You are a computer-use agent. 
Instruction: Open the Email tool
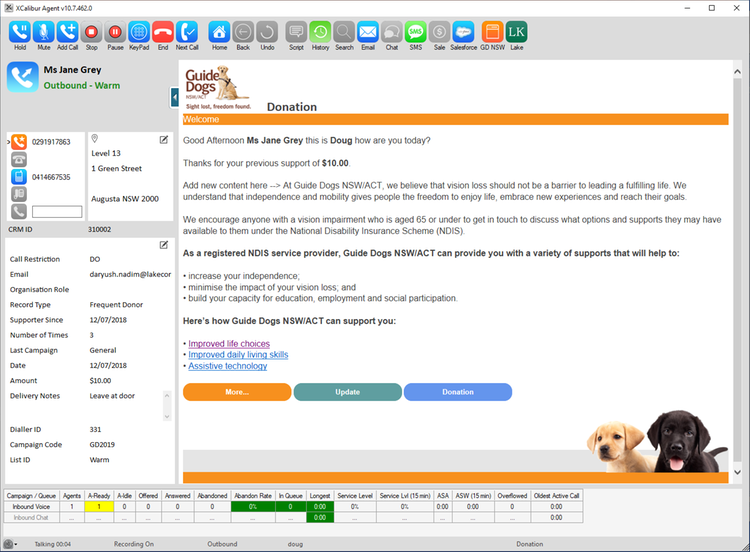[x=368, y=33]
